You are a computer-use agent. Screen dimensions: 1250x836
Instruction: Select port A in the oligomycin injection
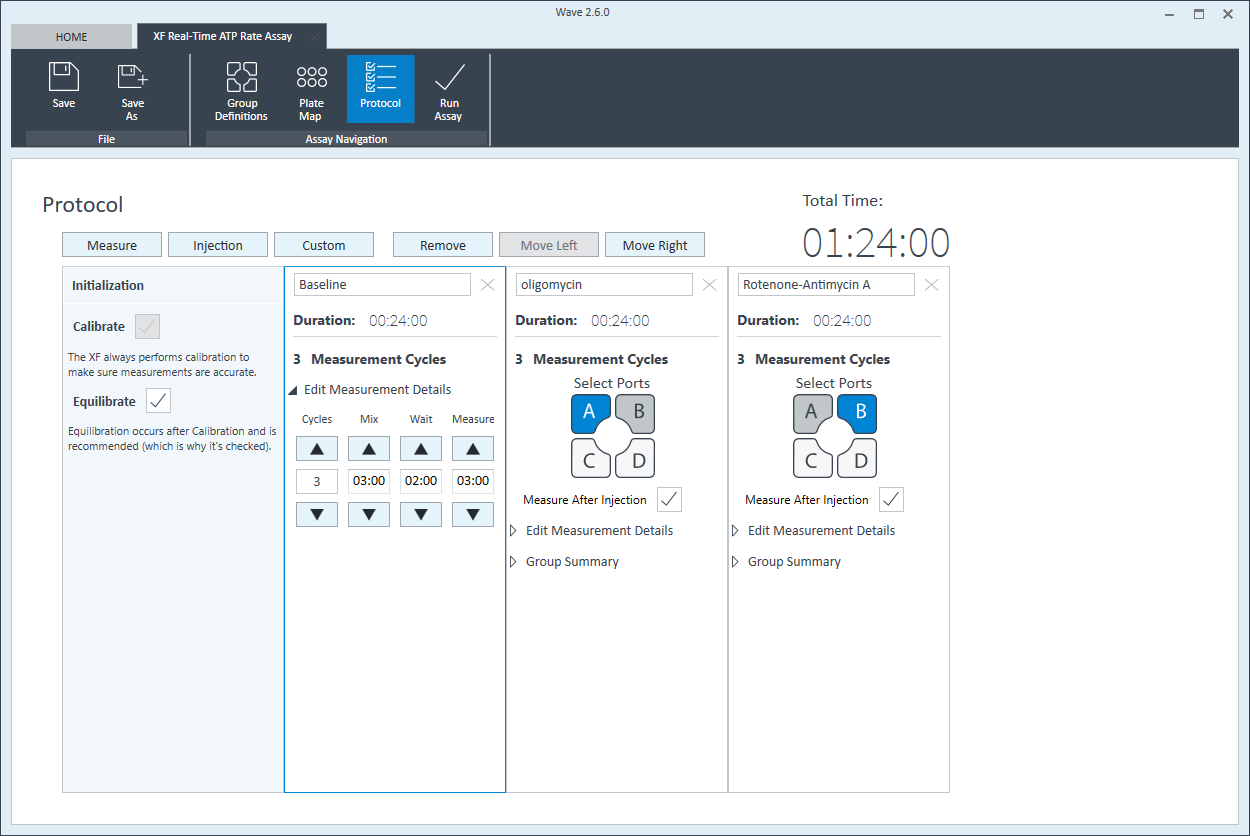[x=590, y=412]
